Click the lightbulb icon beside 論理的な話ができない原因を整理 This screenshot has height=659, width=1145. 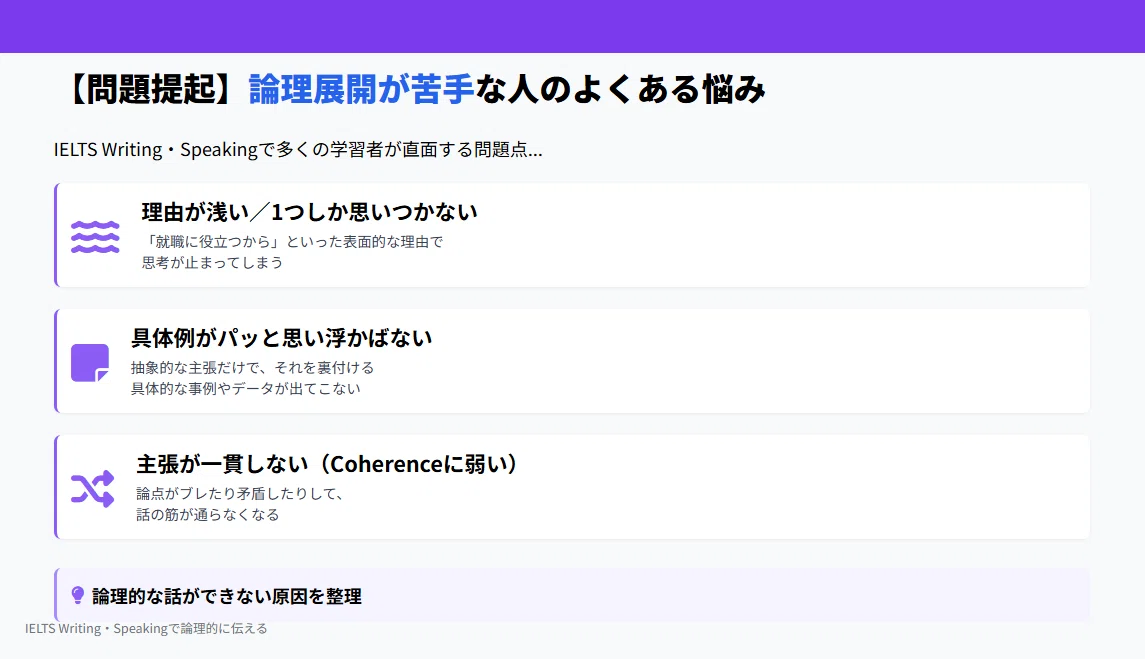pyautogui.click(x=77, y=595)
